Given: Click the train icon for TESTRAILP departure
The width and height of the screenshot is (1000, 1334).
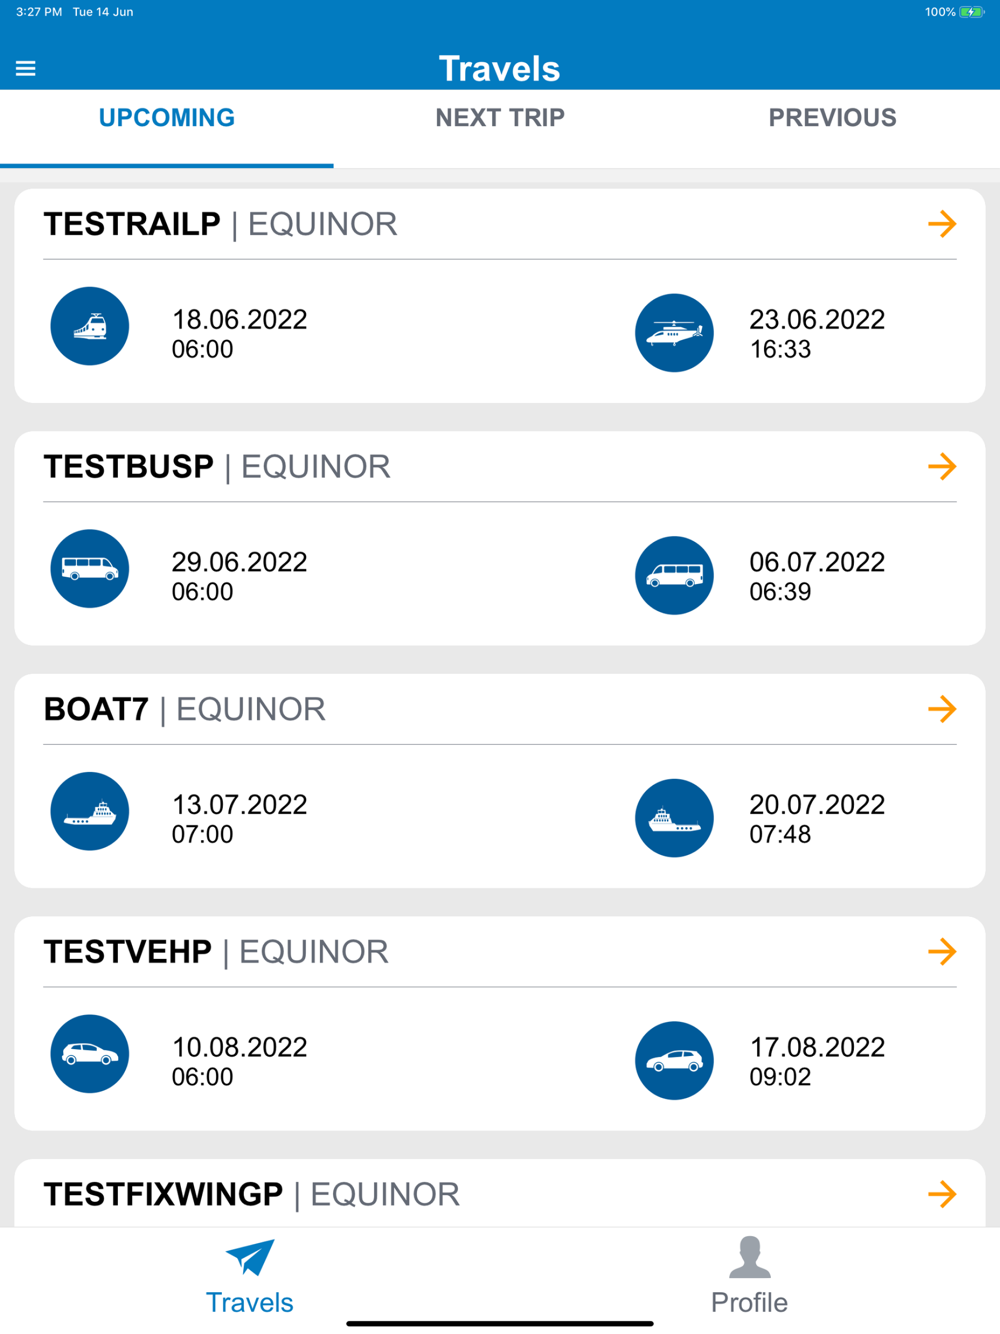Looking at the screenshot, I should [x=90, y=326].
